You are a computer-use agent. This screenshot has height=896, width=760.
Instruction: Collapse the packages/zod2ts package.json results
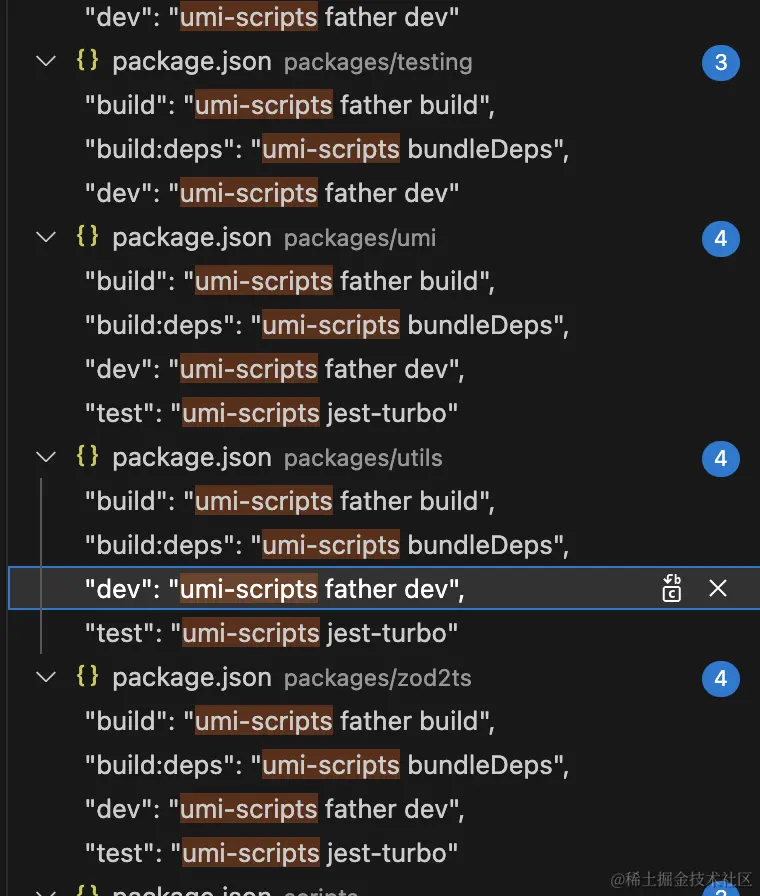(46, 677)
